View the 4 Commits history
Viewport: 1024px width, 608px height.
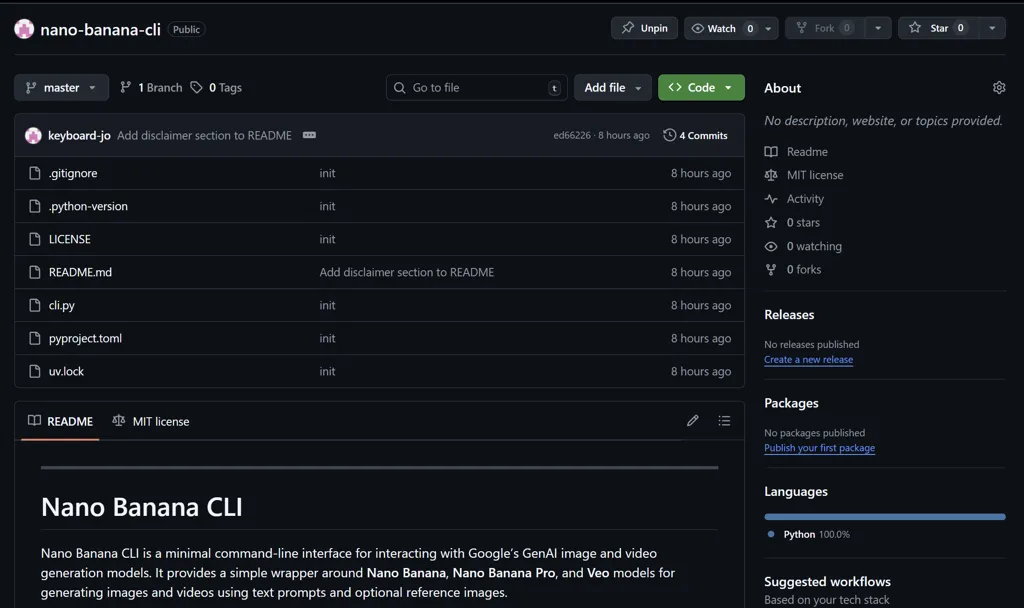pyautogui.click(x=696, y=135)
